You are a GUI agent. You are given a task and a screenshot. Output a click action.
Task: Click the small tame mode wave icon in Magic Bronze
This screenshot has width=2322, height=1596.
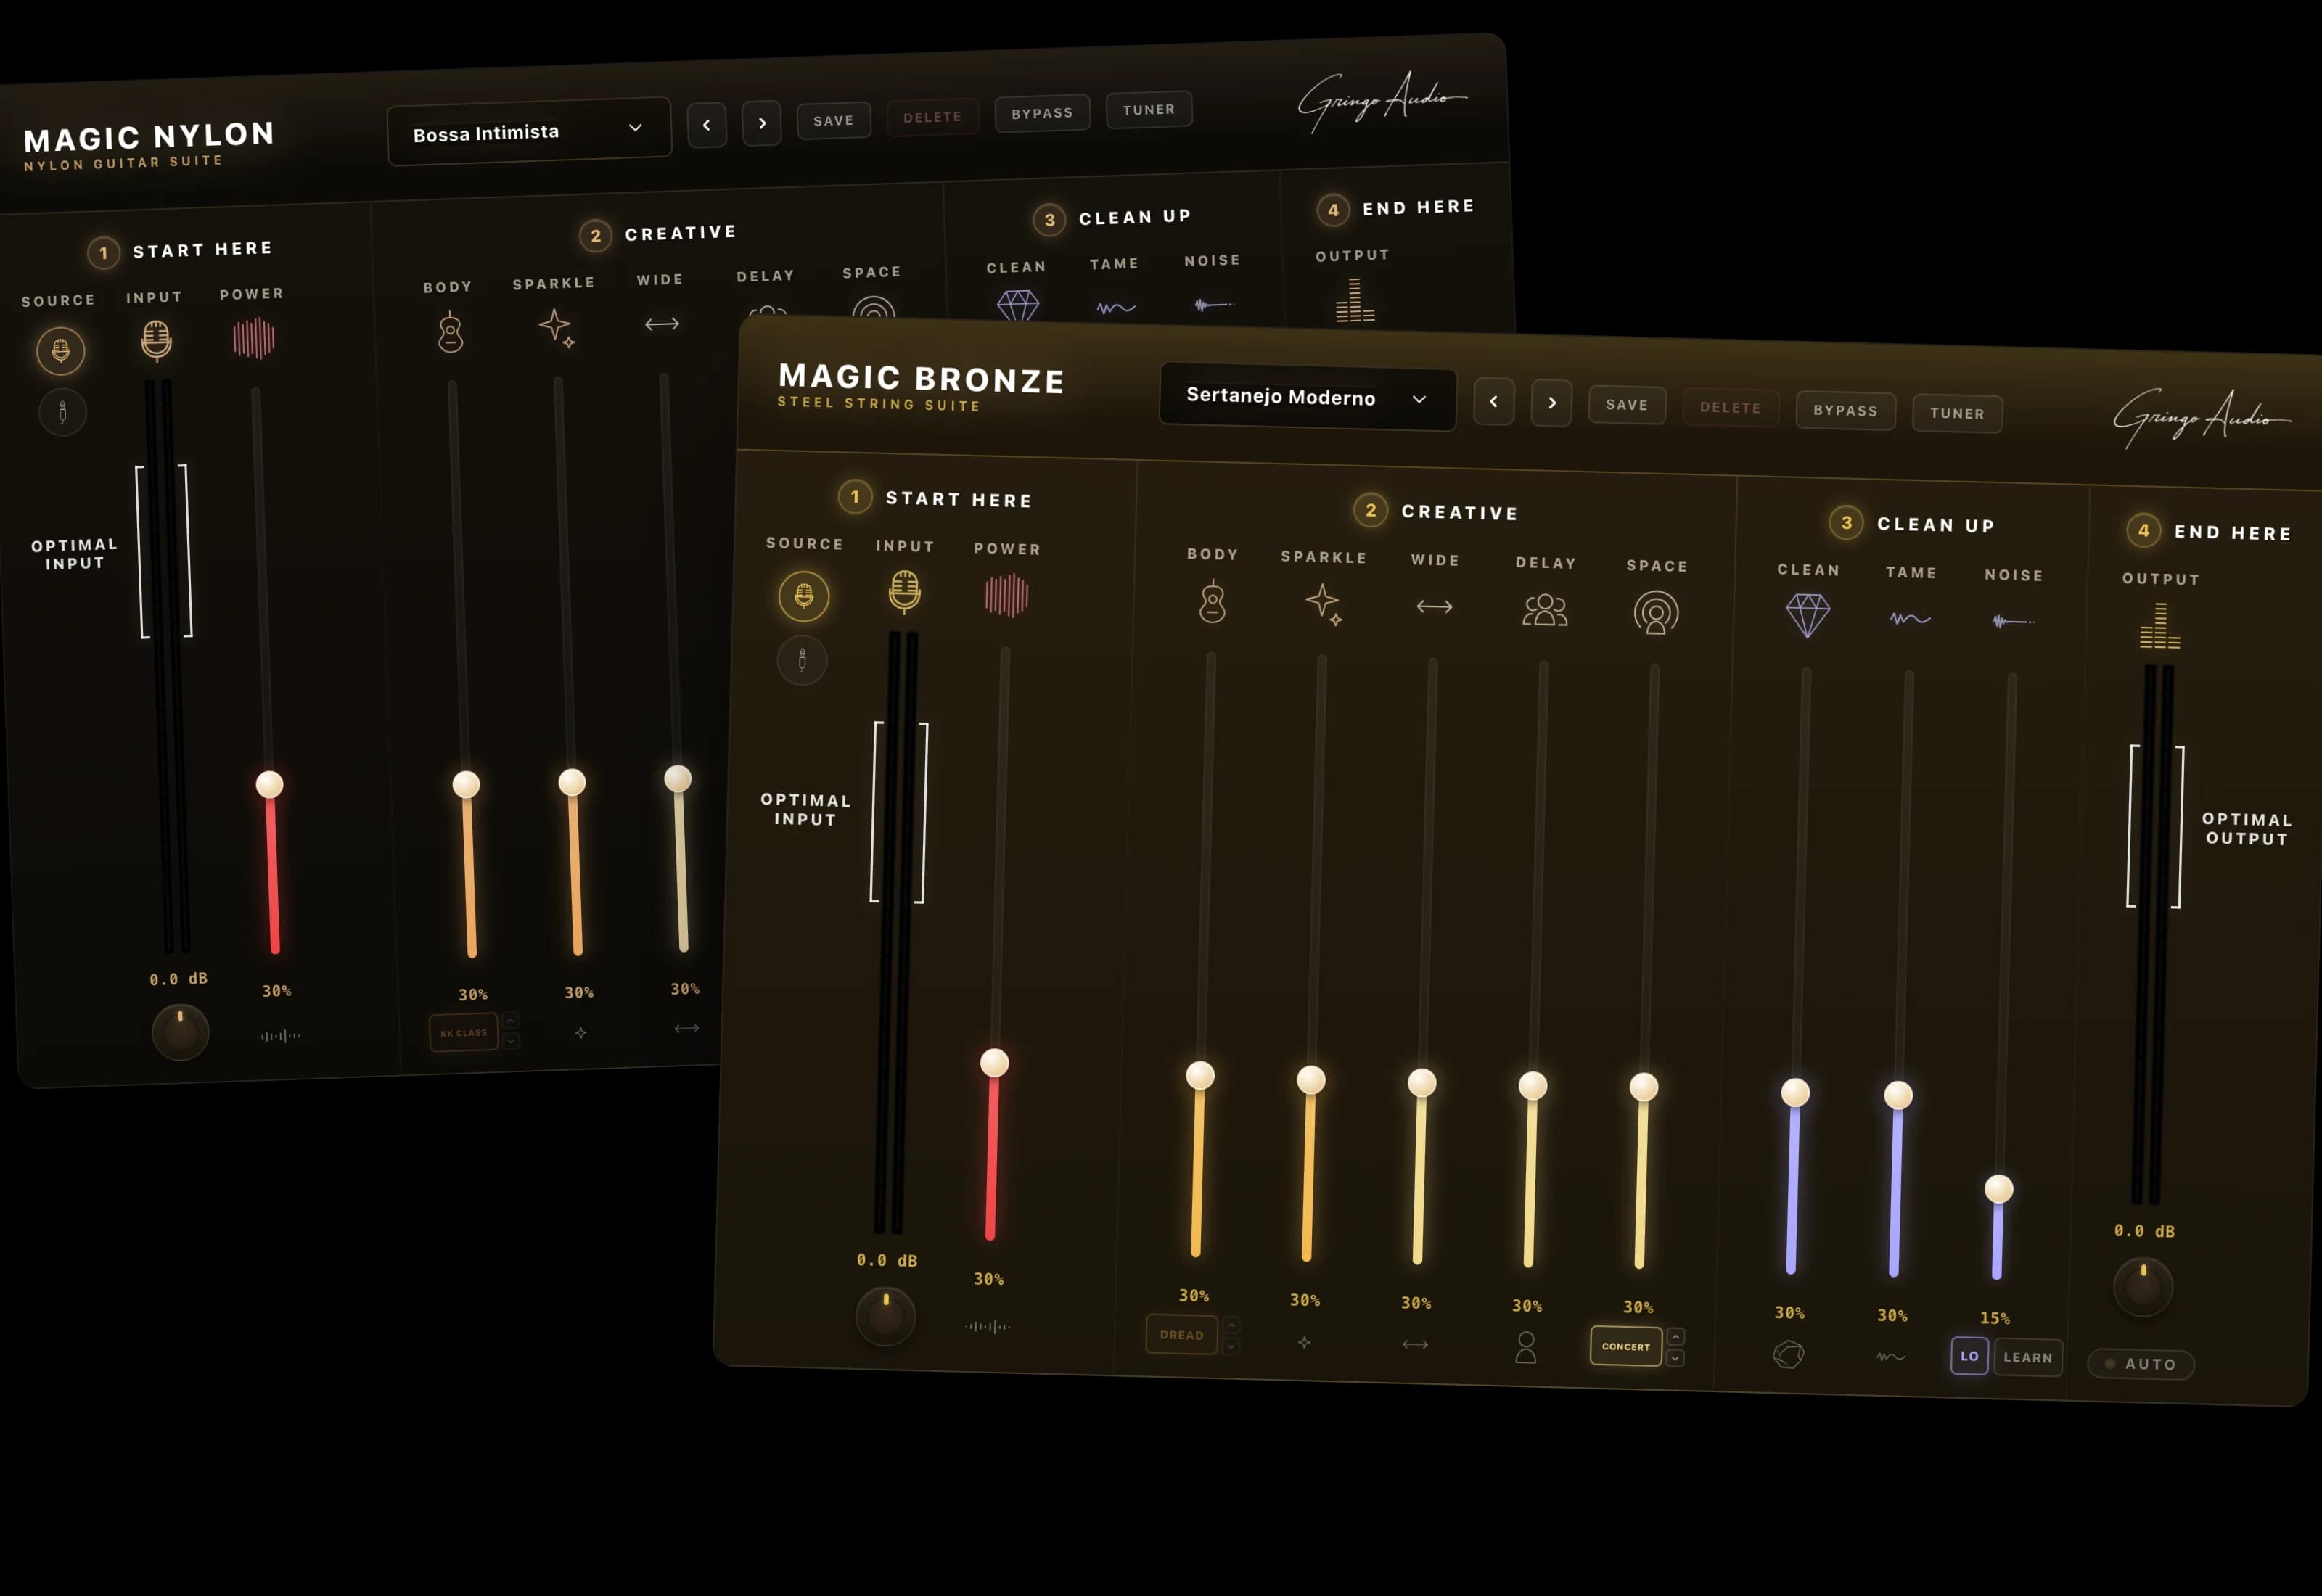coord(1891,1357)
